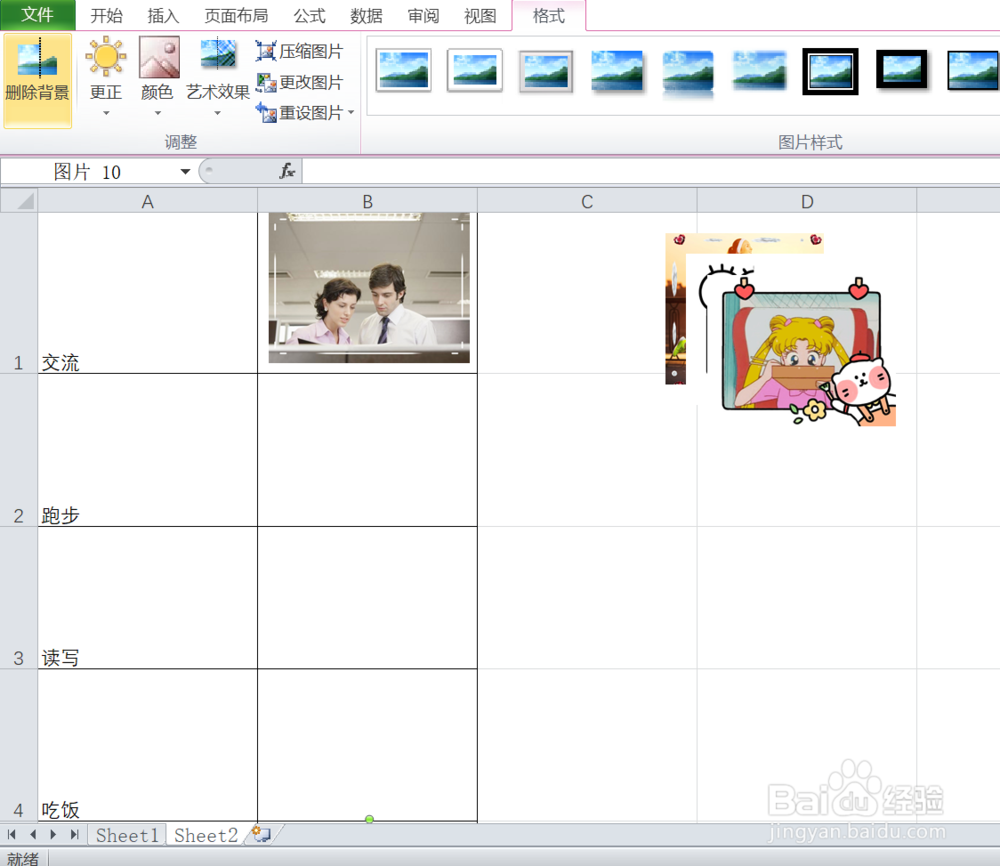Switch to the 页面布局 tab
This screenshot has height=866, width=1000.
coord(236,16)
